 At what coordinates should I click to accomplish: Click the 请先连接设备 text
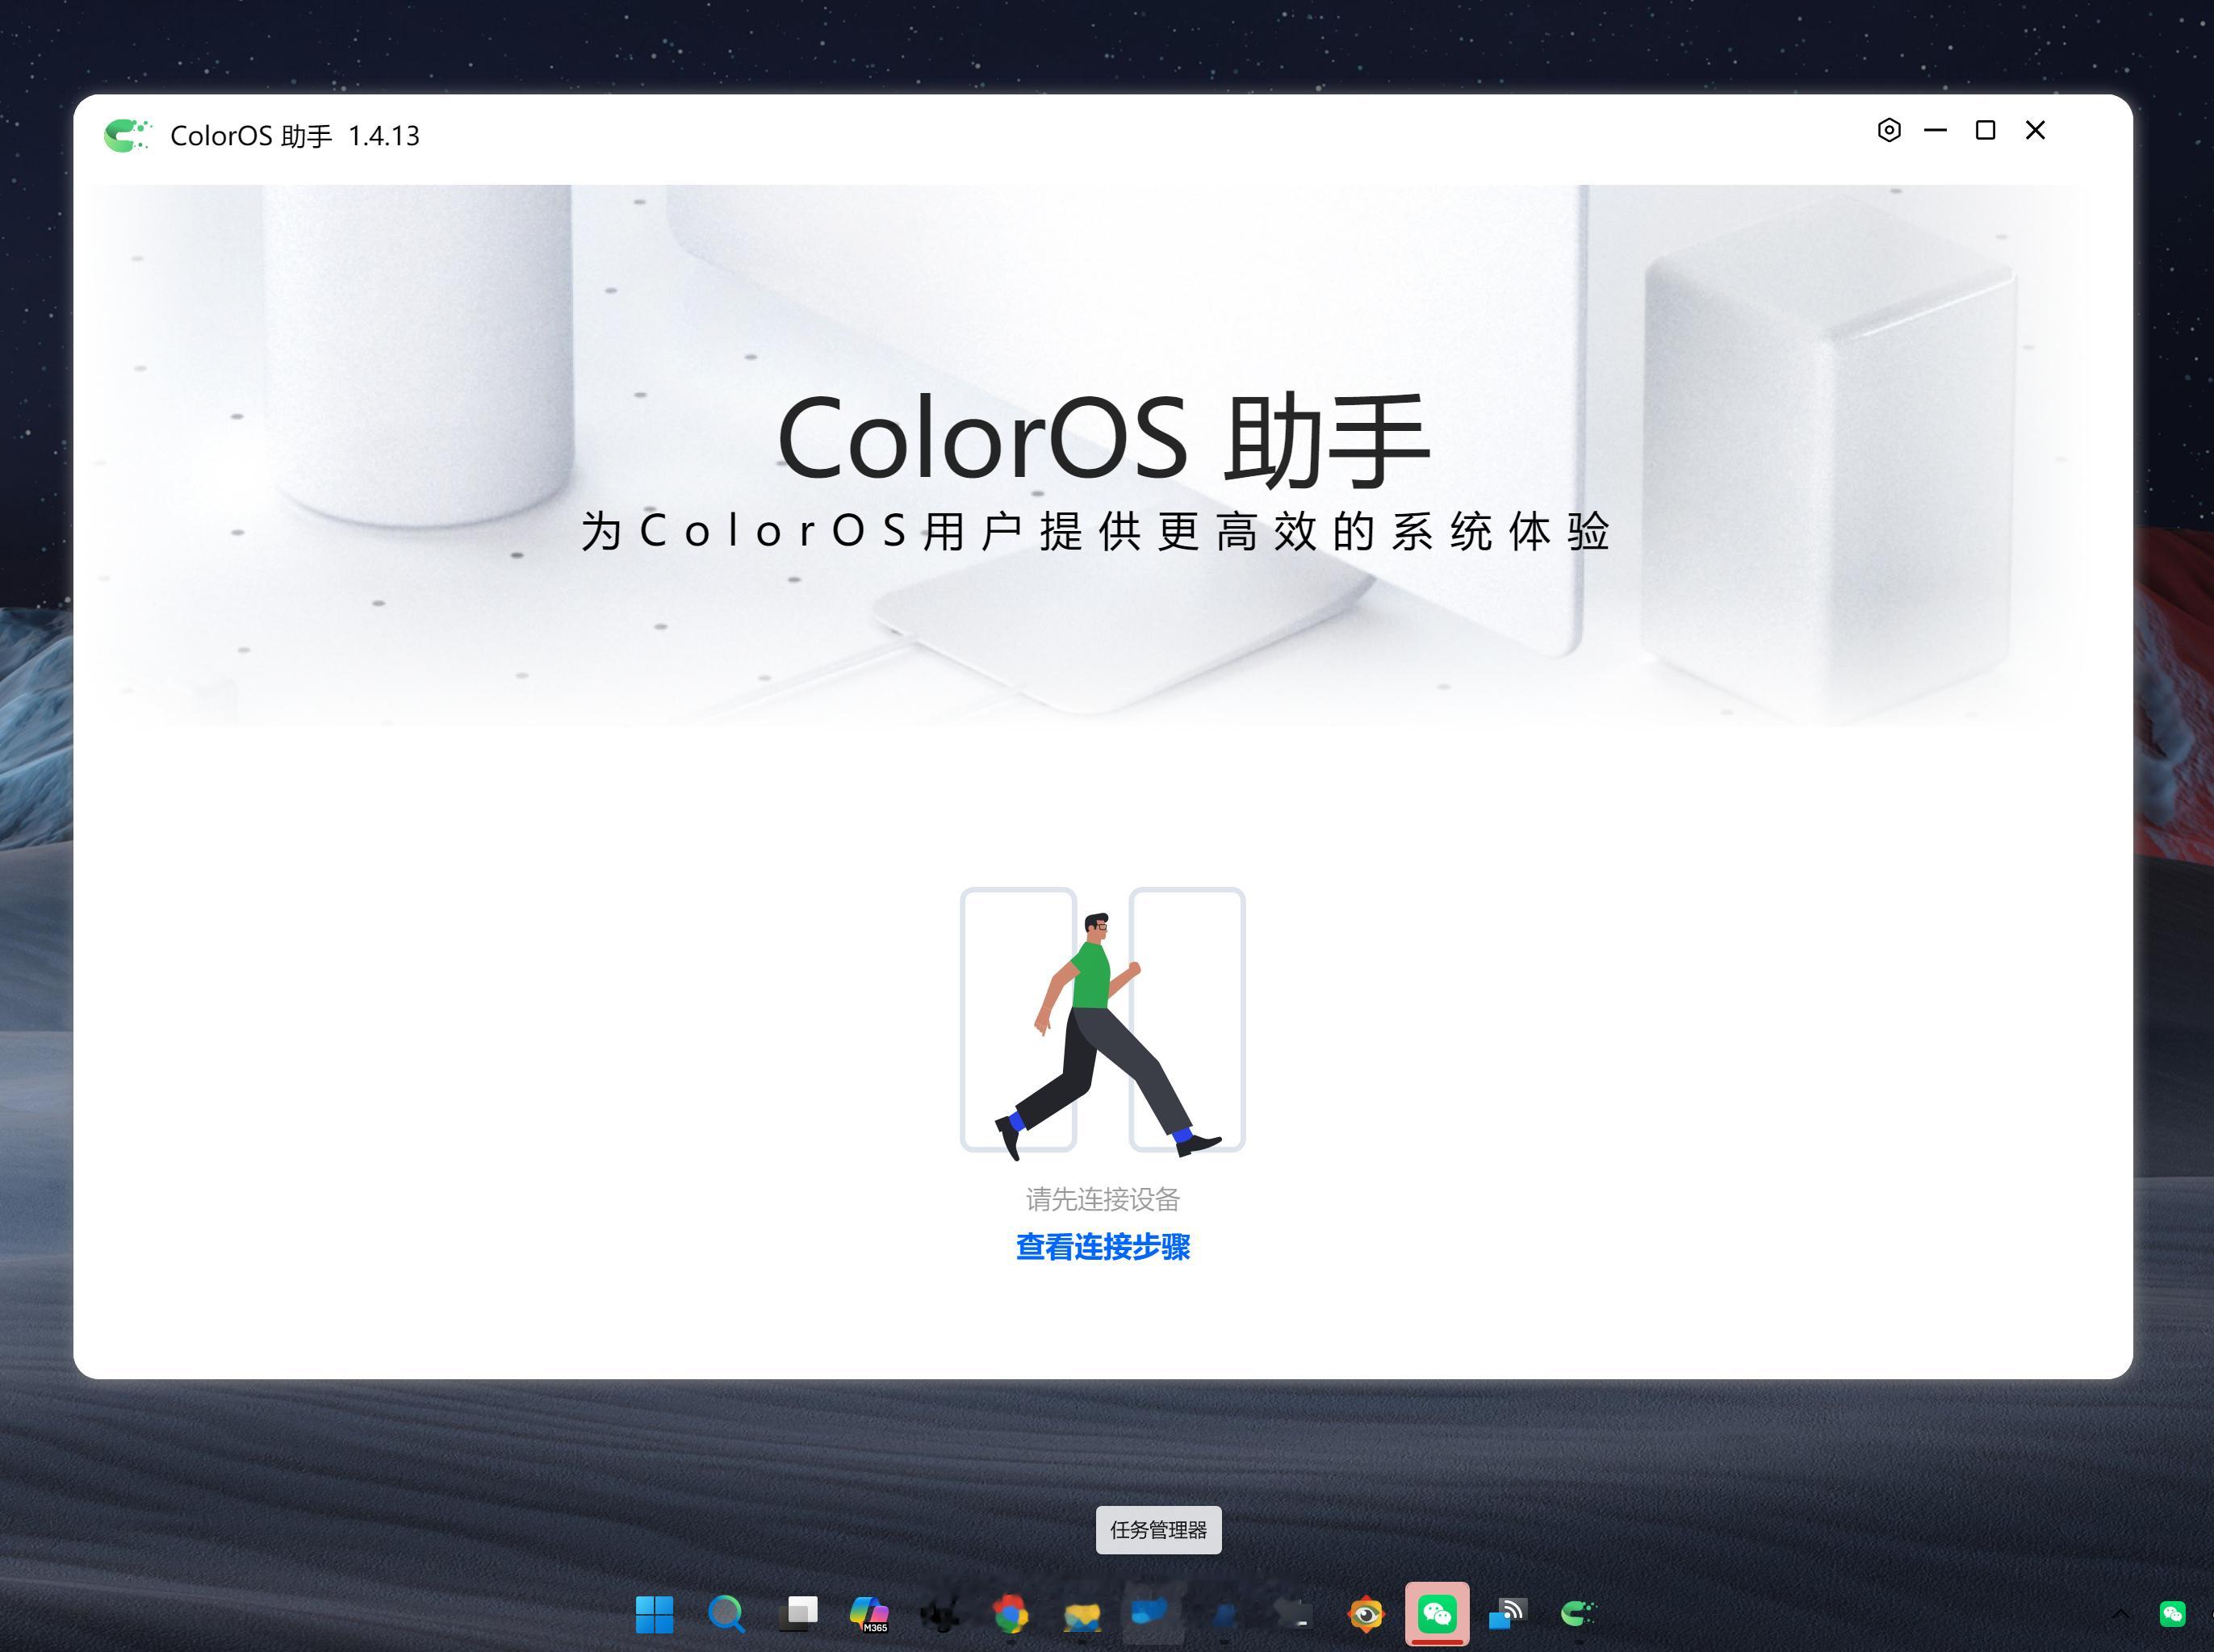(x=1103, y=1199)
